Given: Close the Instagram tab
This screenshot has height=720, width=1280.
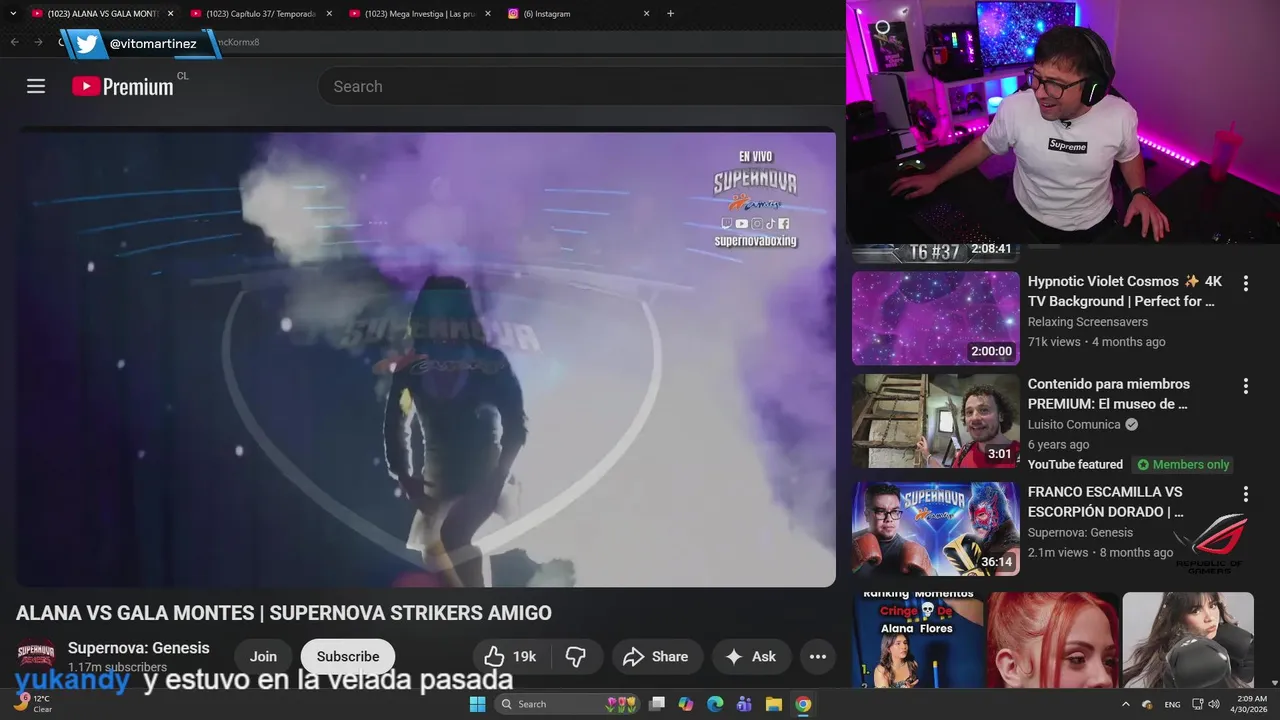Looking at the screenshot, I should pyautogui.click(x=646, y=14).
